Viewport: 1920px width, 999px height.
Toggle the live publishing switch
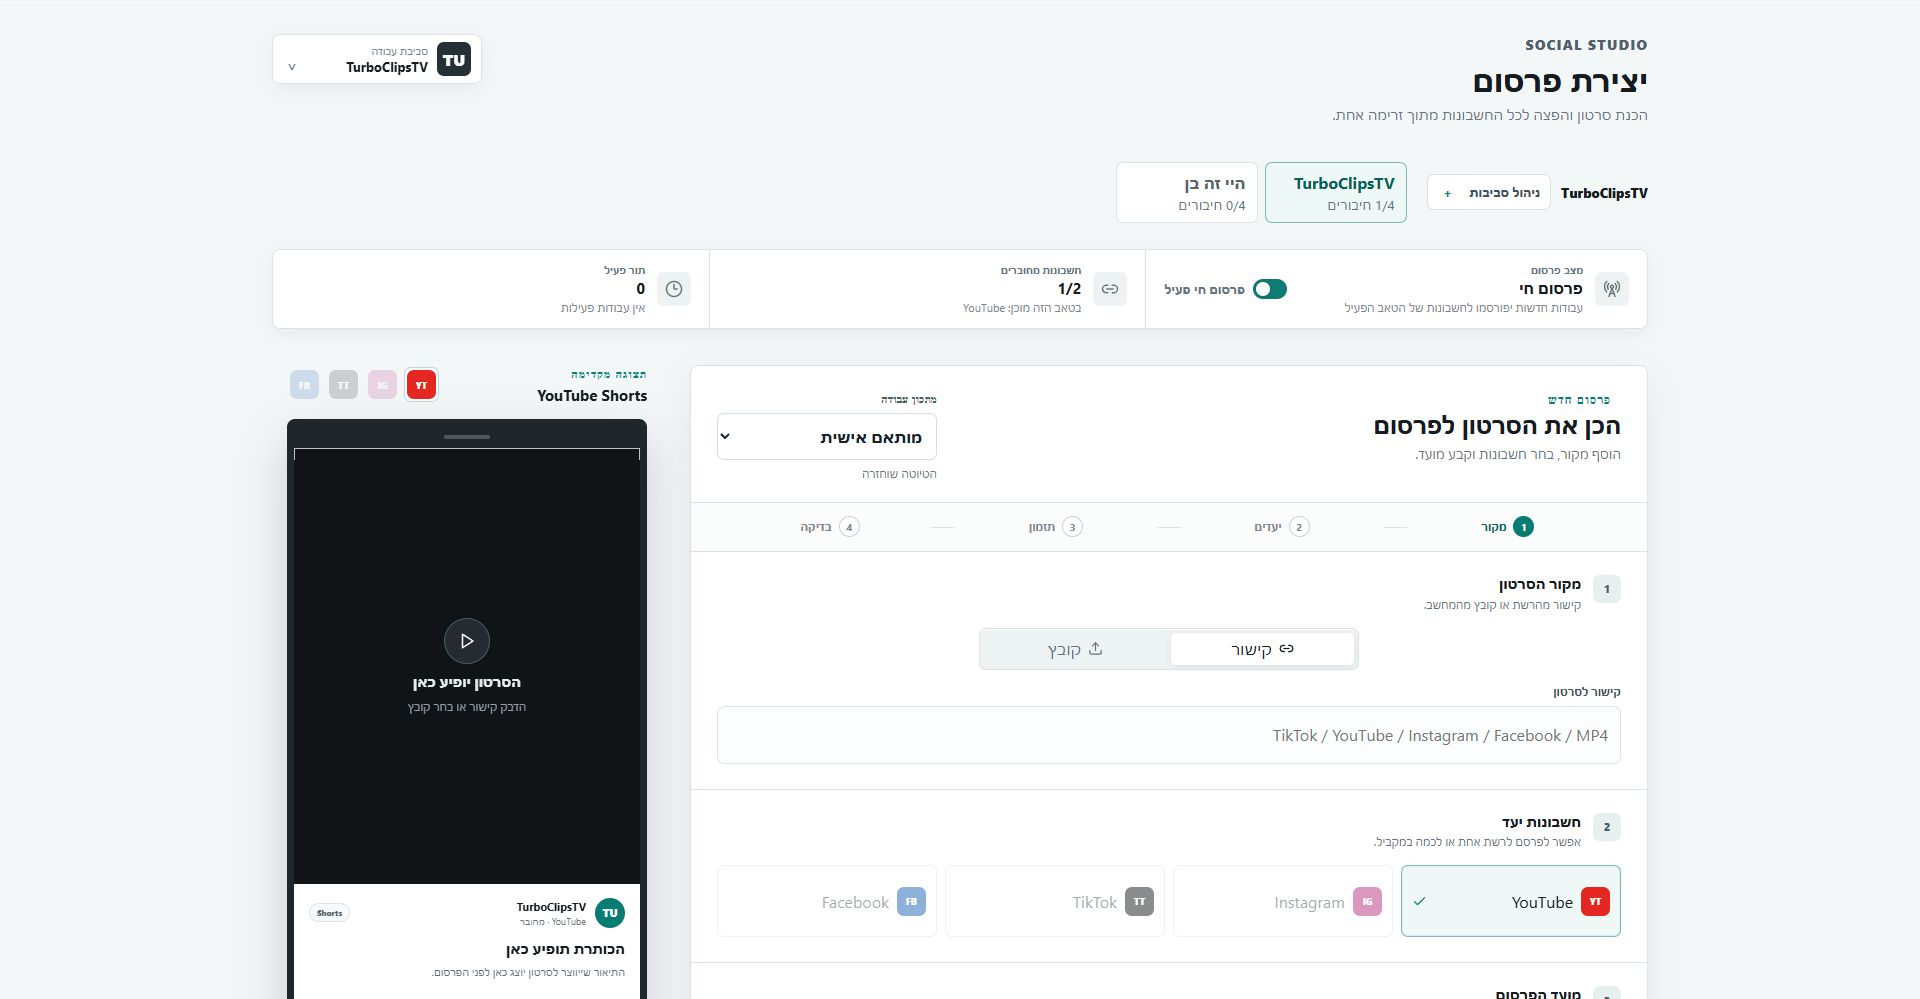coord(1270,289)
